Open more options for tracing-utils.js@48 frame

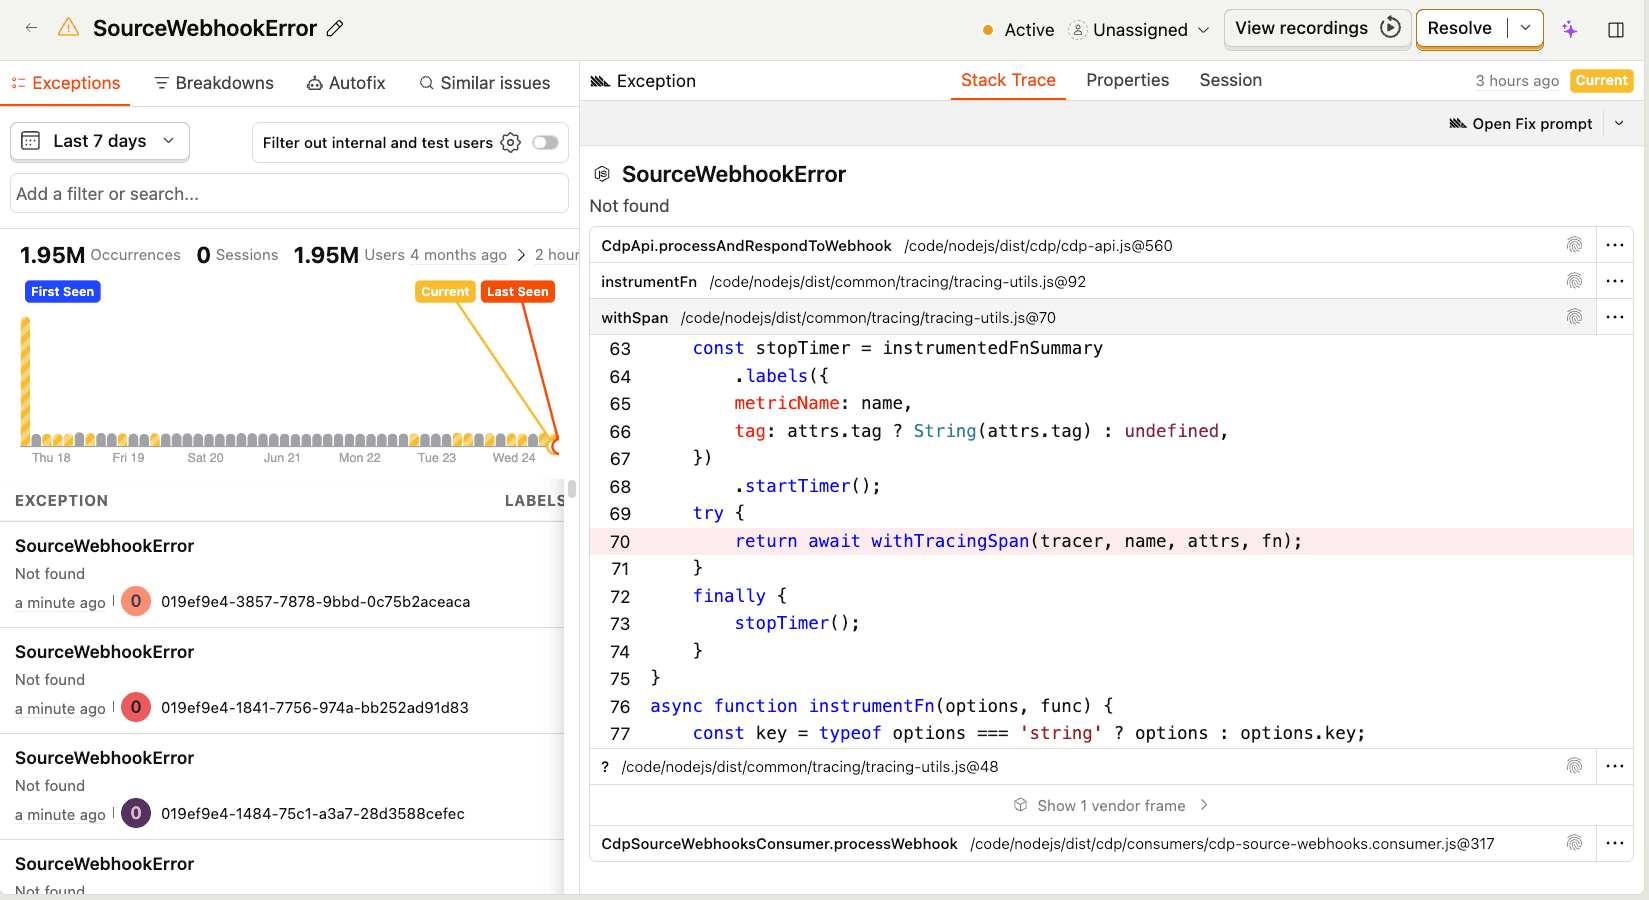point(1615,766)
